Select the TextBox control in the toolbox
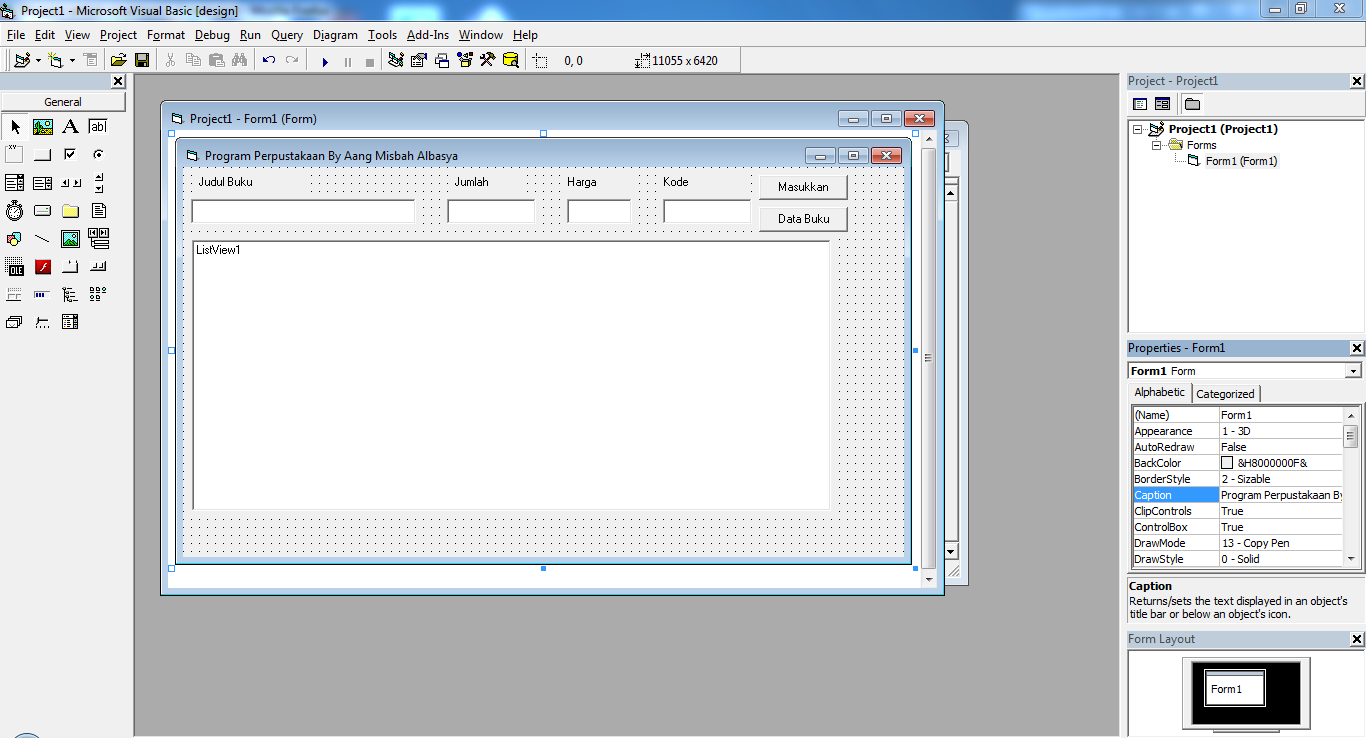The image size is (1366, 738). [x=98, y=127]
